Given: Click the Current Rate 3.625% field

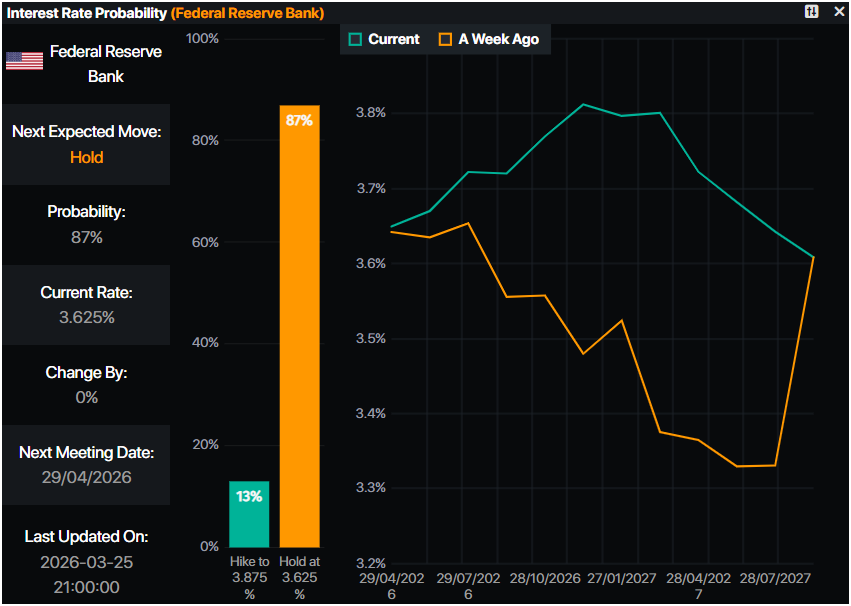Looking at the screenshot, I should click(86, 317).
